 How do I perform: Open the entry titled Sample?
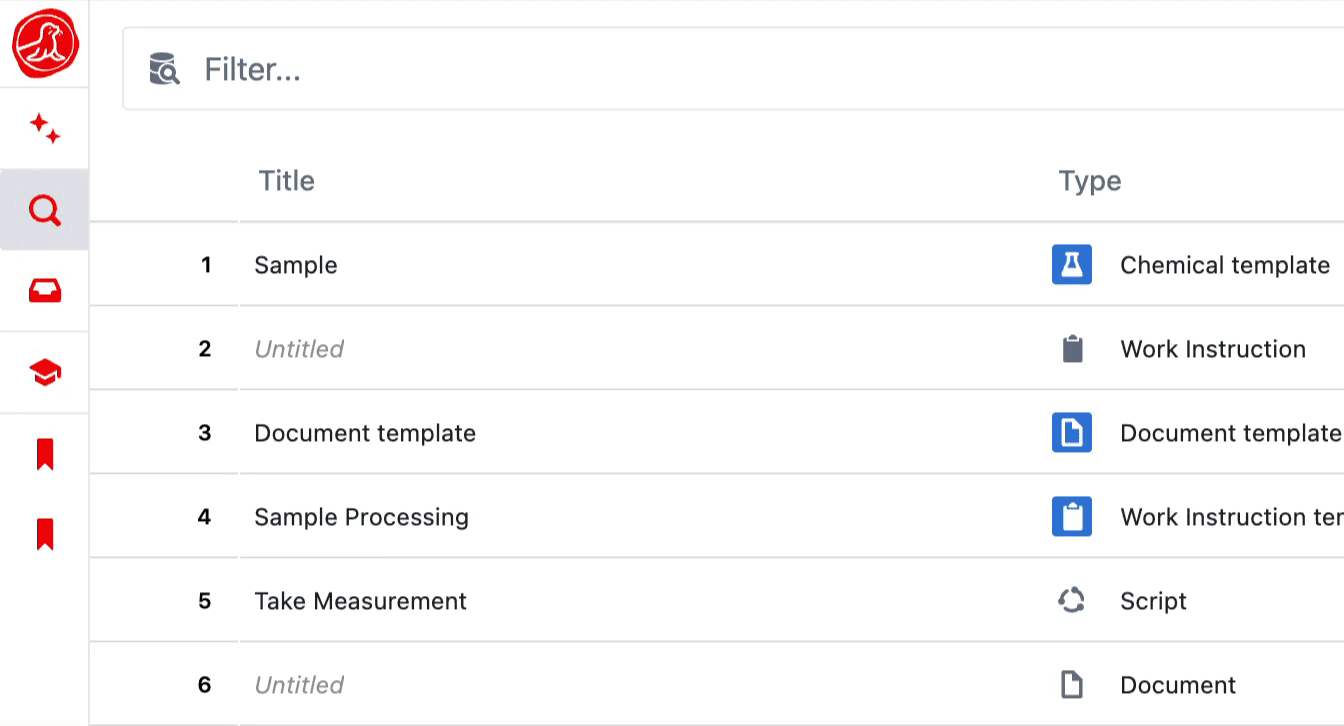click(296, 264)
